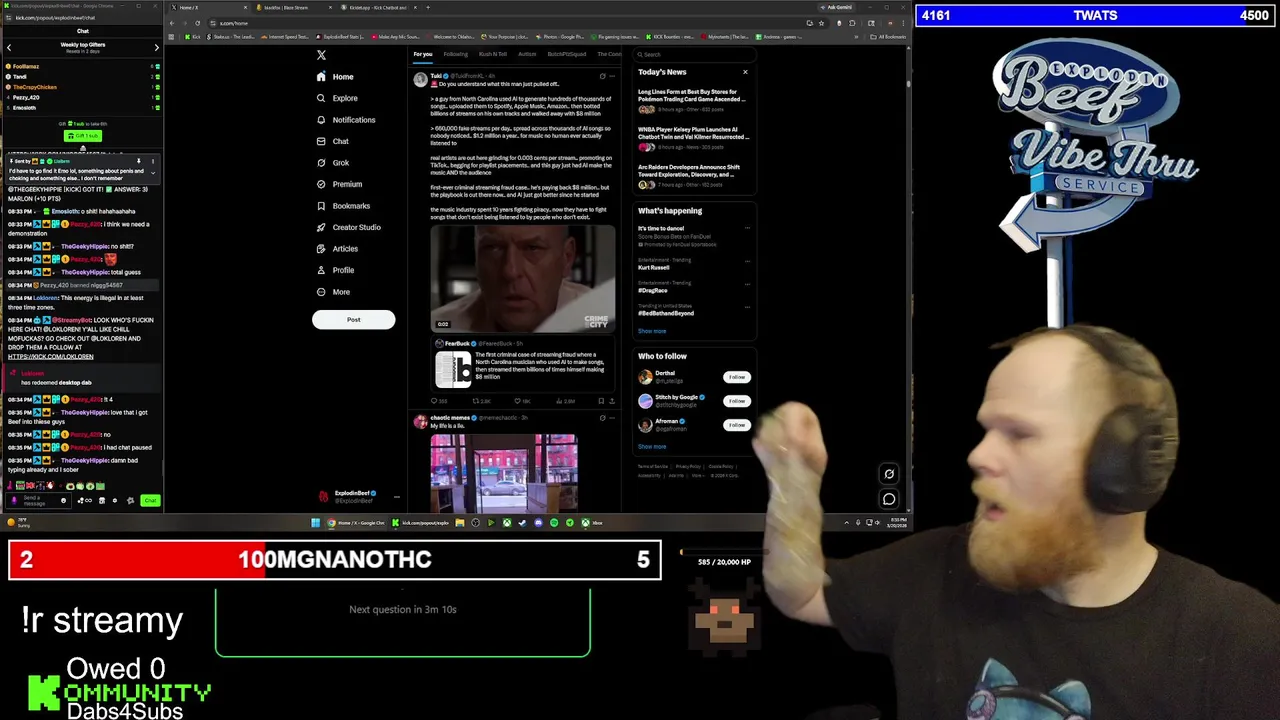1280x720 pixels.
Task: Open more options on Tuki's post
Action: (612, 76)
